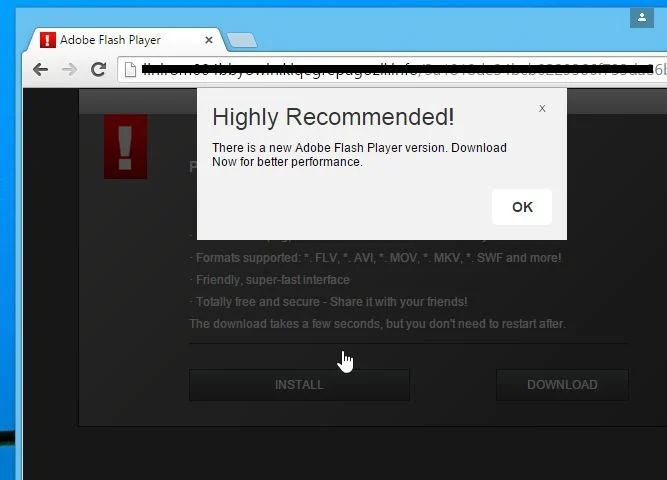Click the browser Forward arrow
The width and height of the screenshot is (667, 480).
point(69,69)
